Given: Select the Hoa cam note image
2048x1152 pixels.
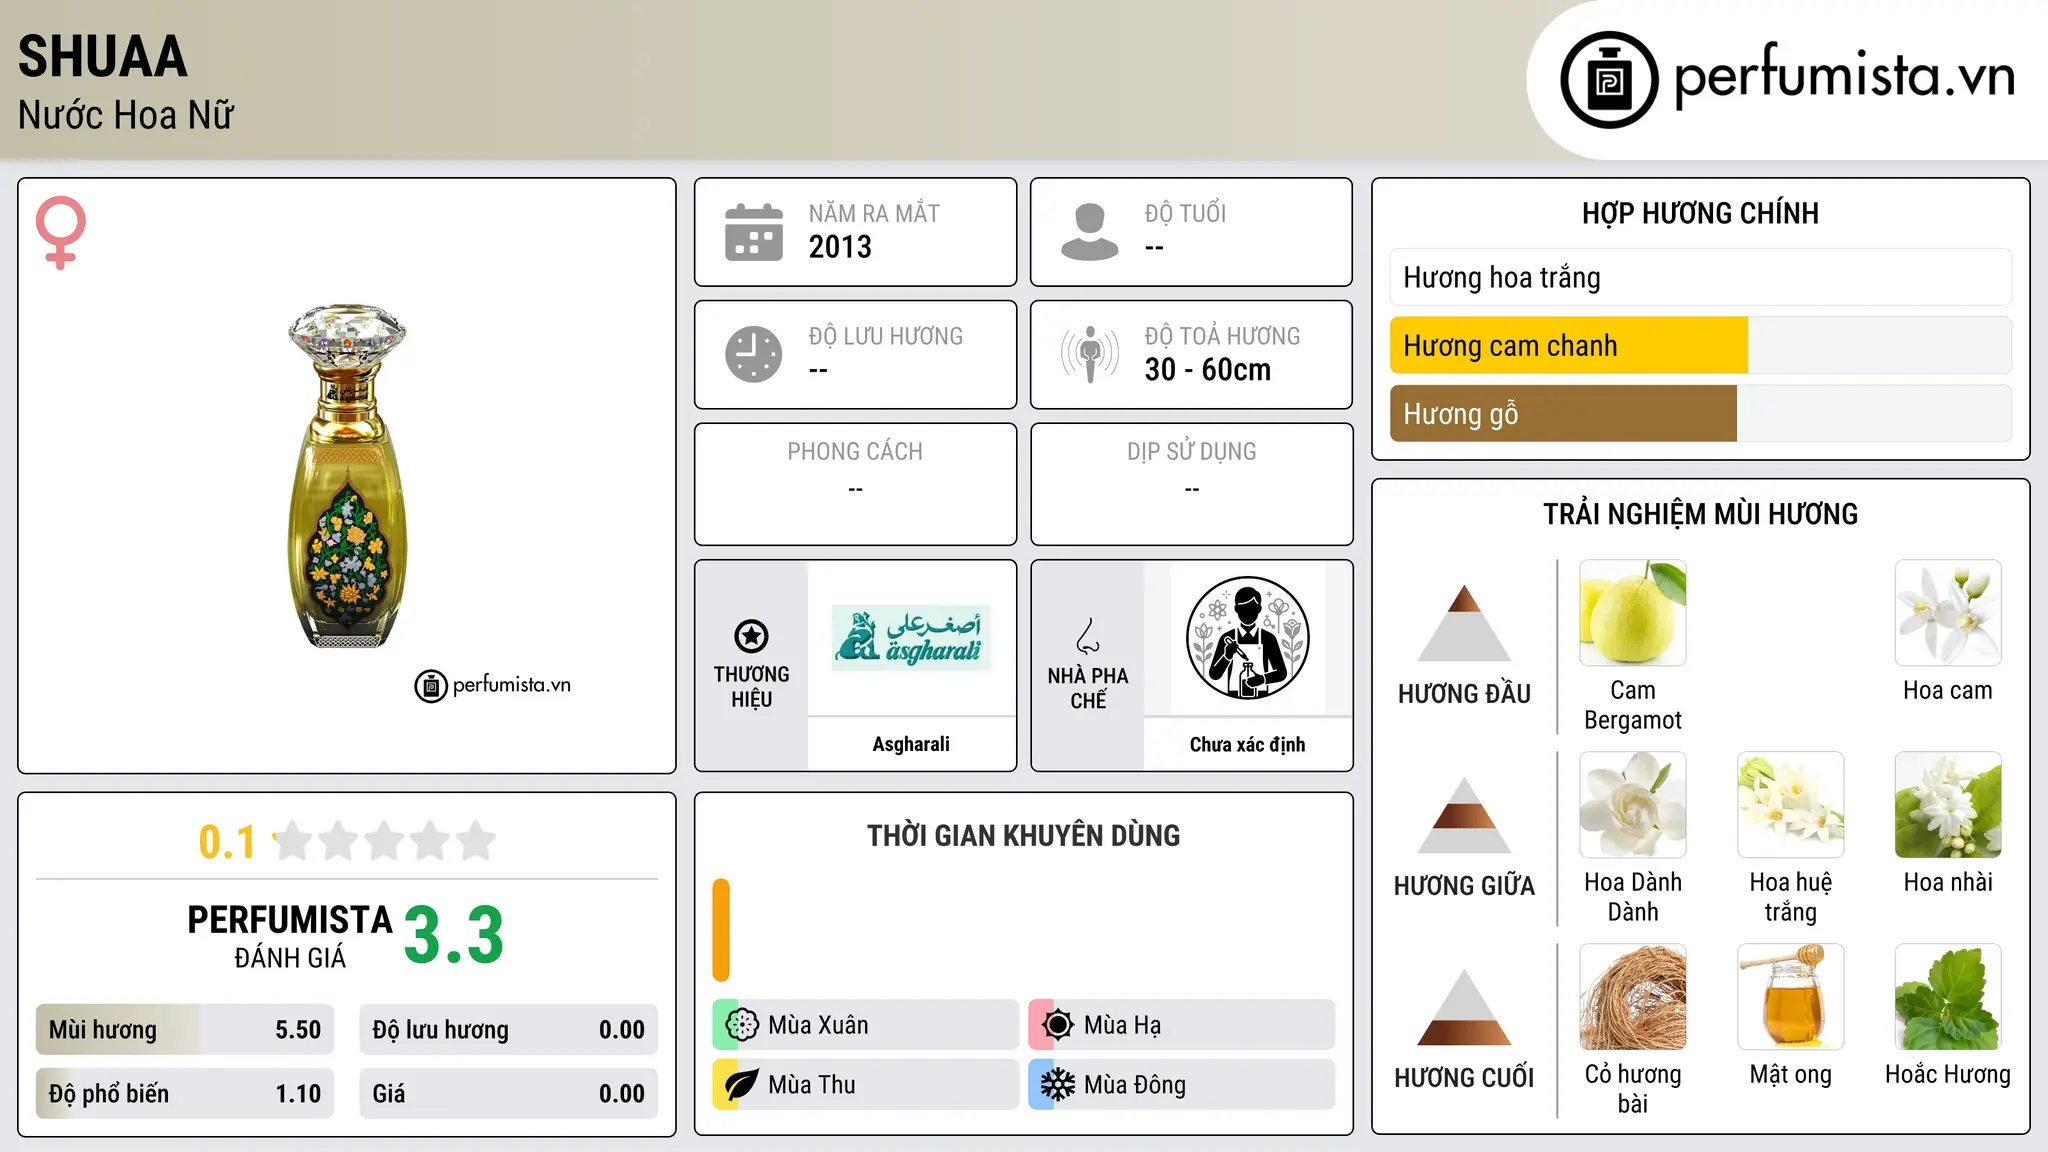Looking at the screenshot, I should tap(1948, 613).
